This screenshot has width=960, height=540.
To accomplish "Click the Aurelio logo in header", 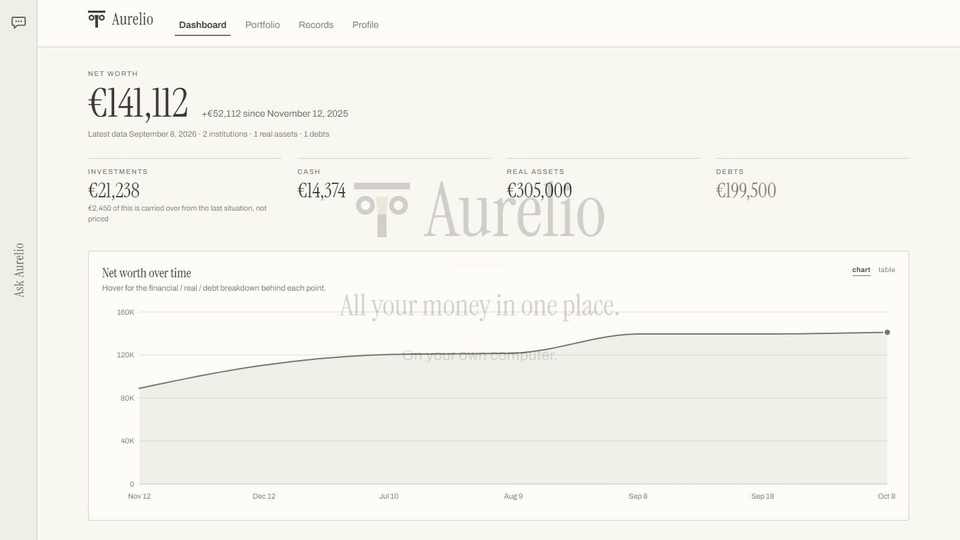I will coord(121,20).
